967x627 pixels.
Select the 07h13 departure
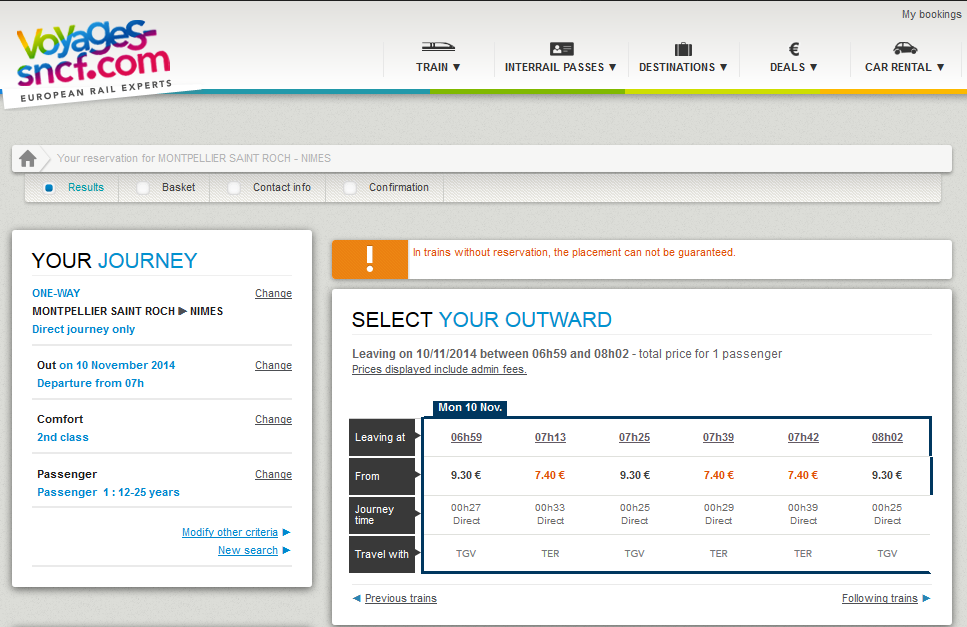(550, 437)
